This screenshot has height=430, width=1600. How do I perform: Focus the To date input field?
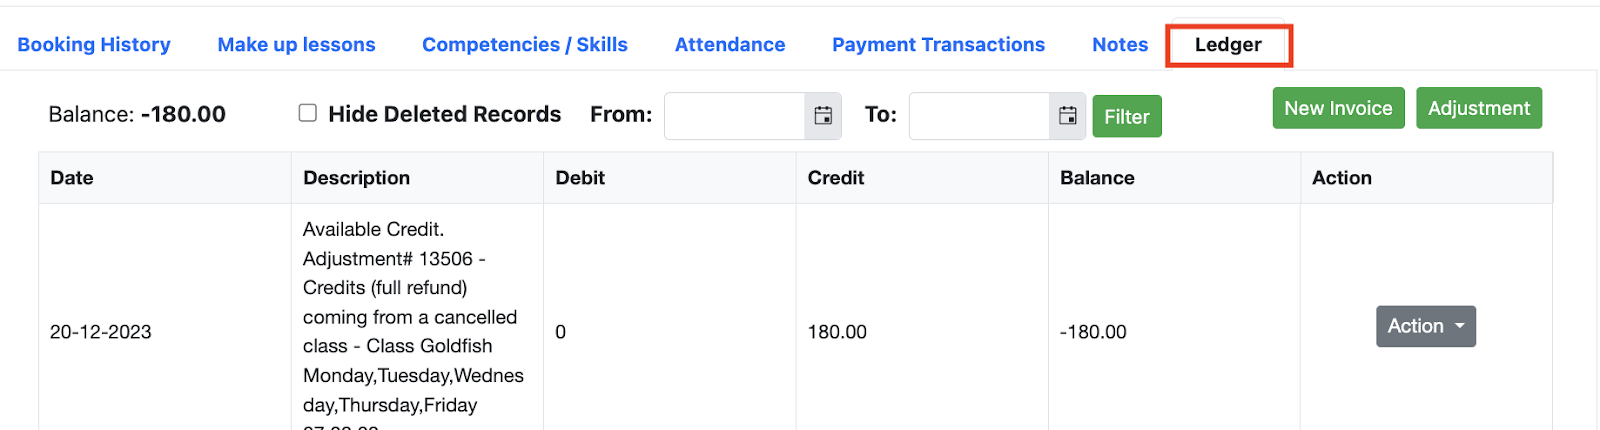980,116
